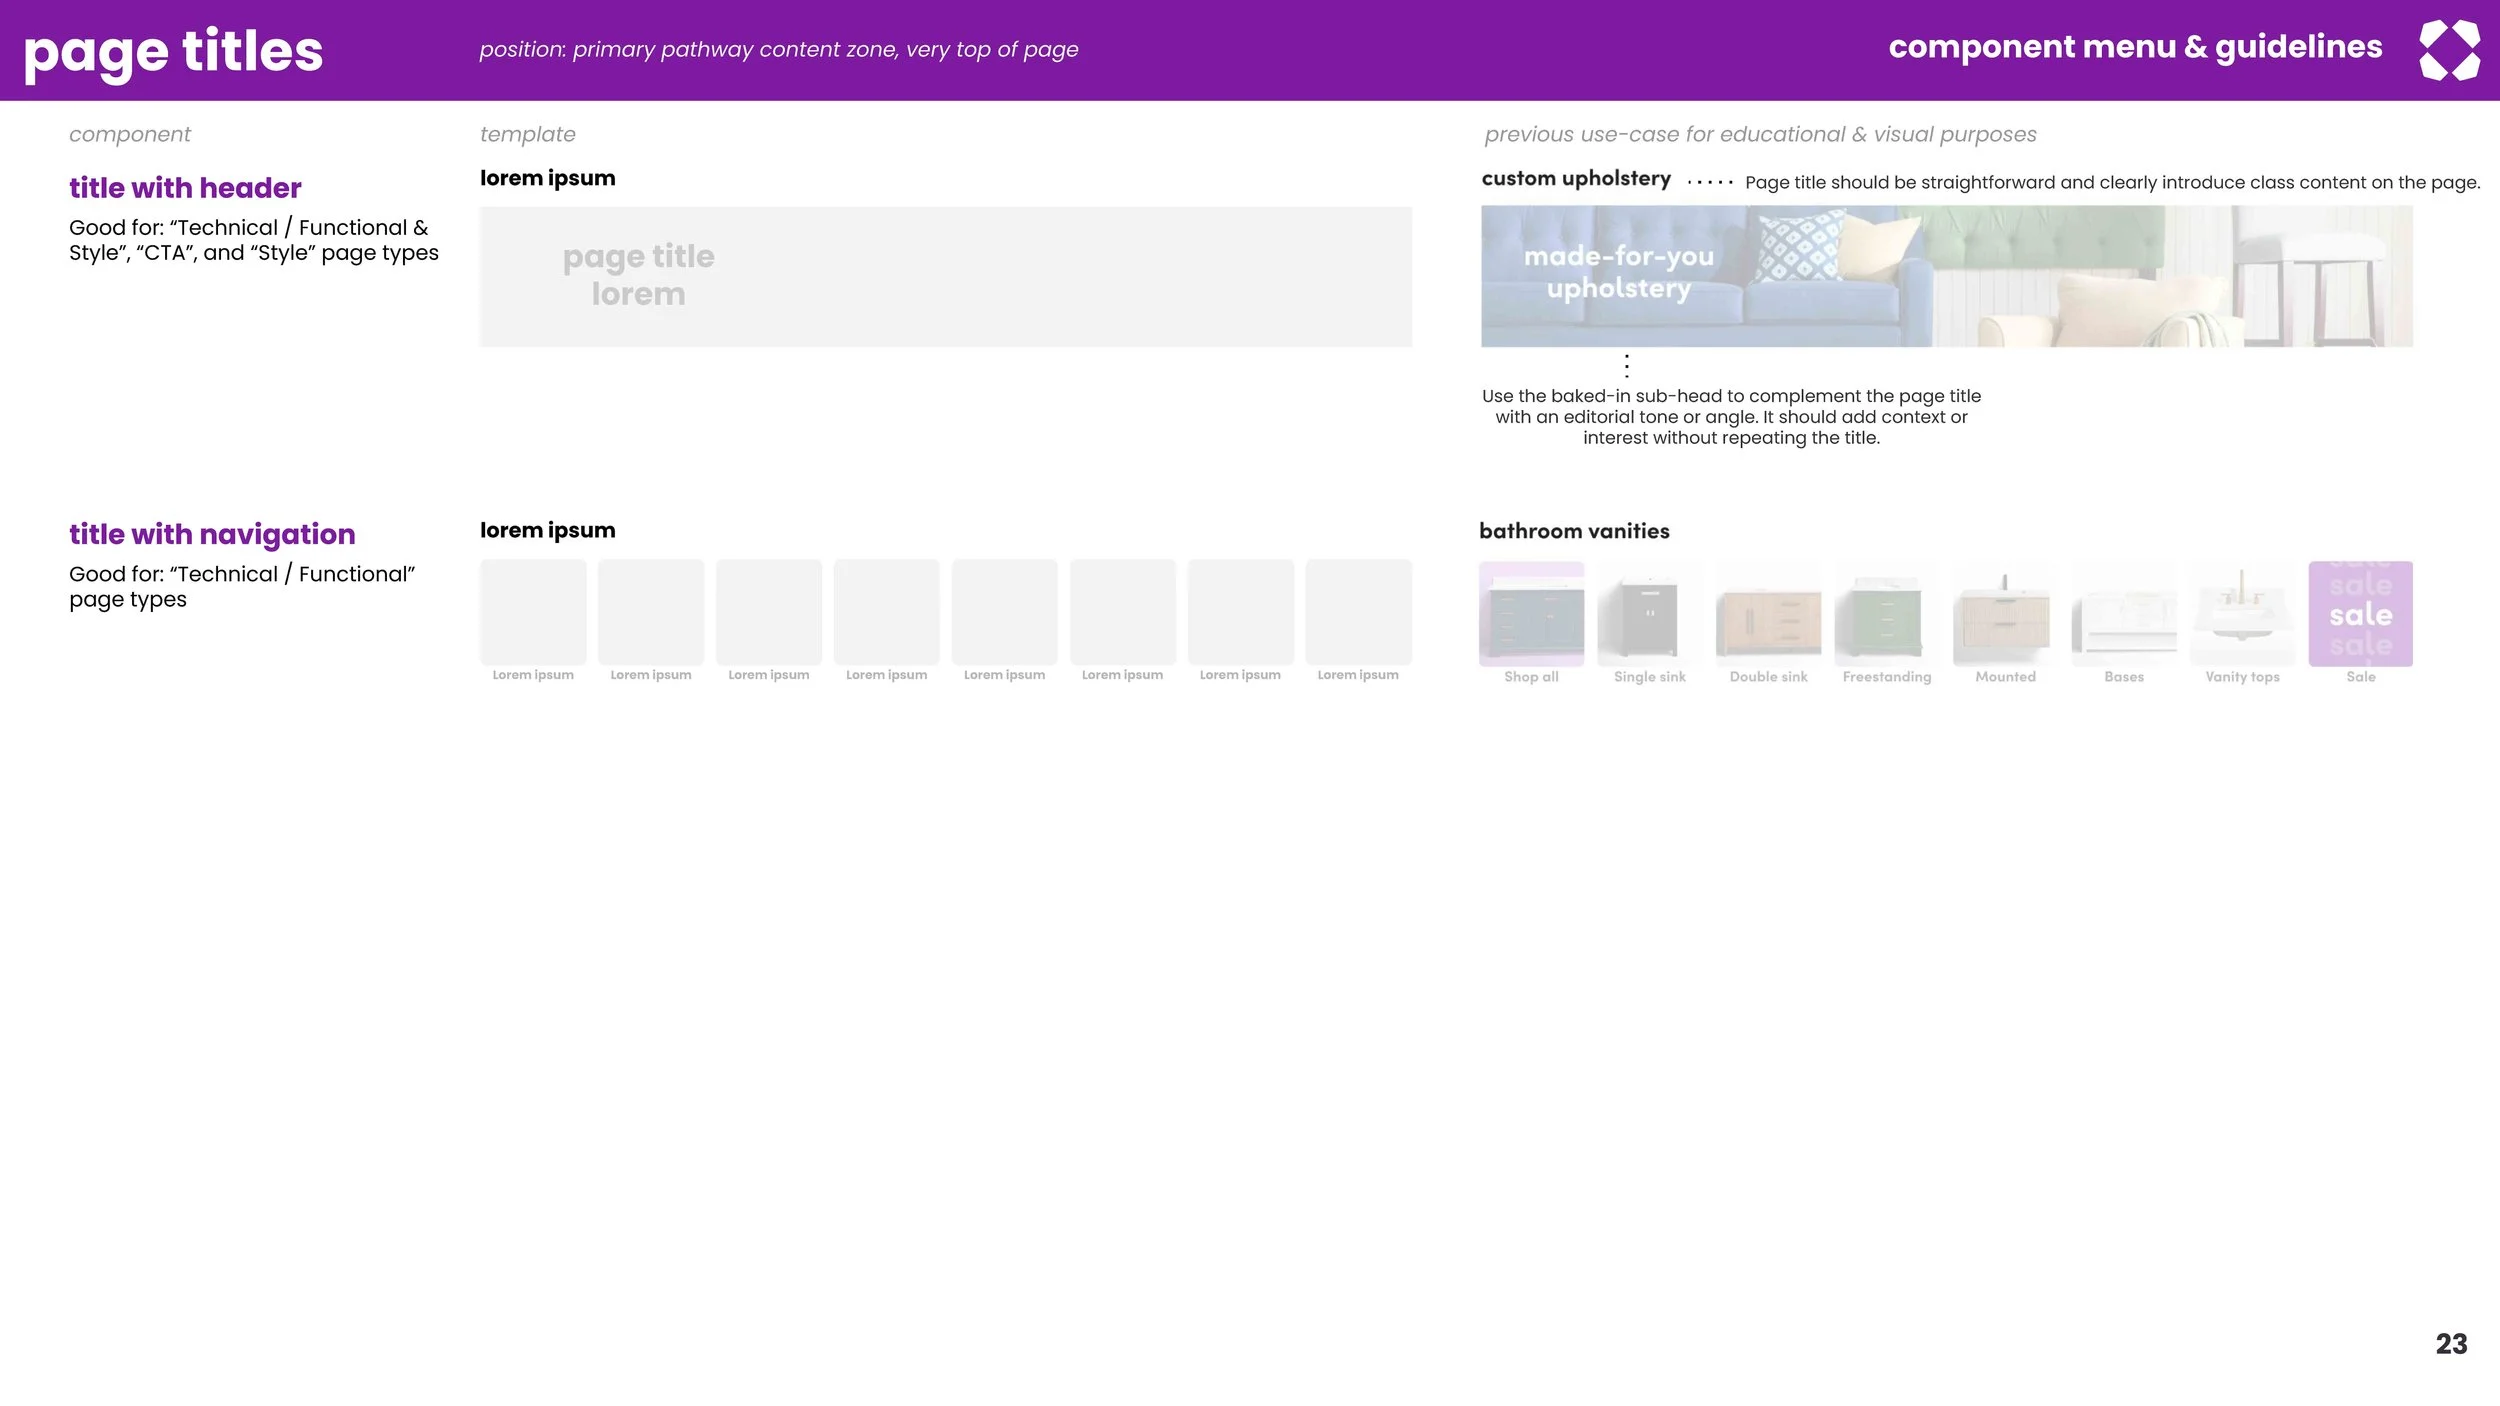Click component menu & guidelines text
Viewport: 2500px width, 1406px height.
click(2135, 47)
